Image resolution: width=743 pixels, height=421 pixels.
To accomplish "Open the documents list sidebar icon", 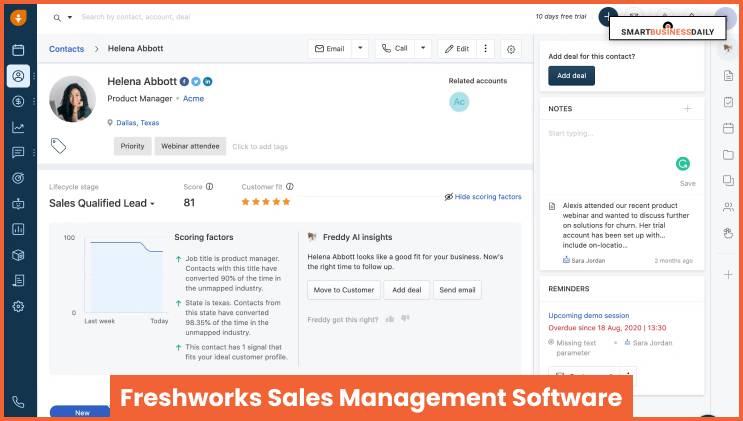I will 18,280.
